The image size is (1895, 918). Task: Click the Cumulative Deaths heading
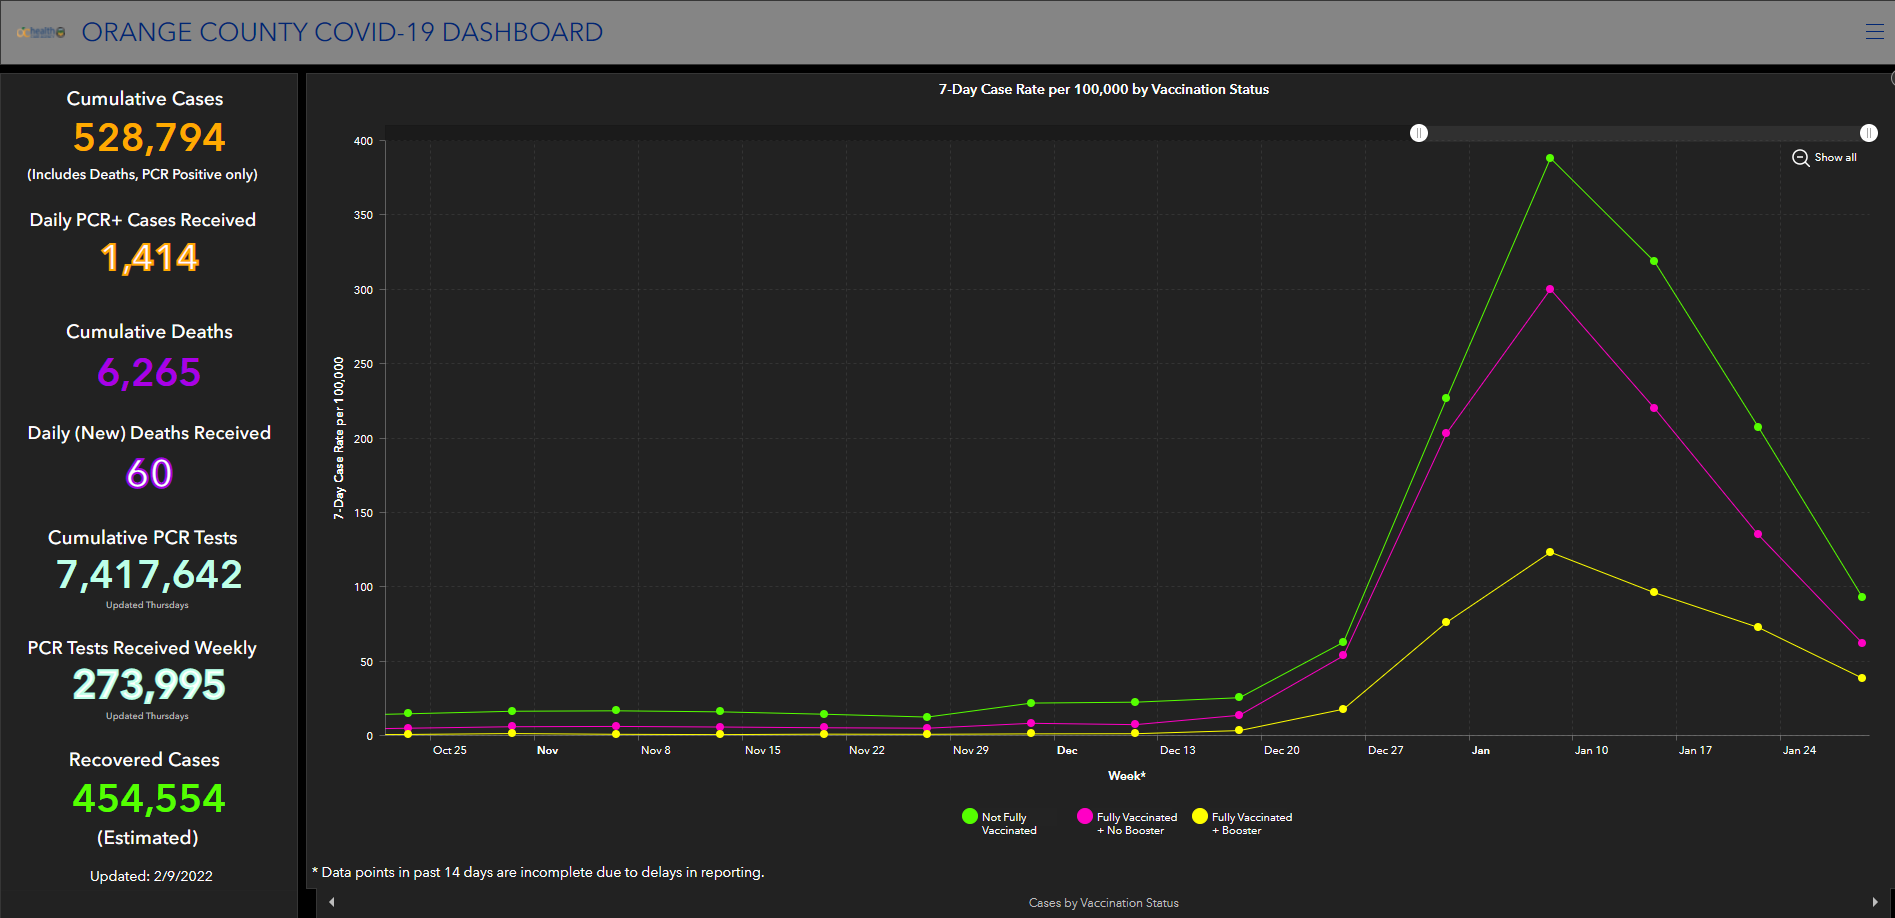pos(149,332)
